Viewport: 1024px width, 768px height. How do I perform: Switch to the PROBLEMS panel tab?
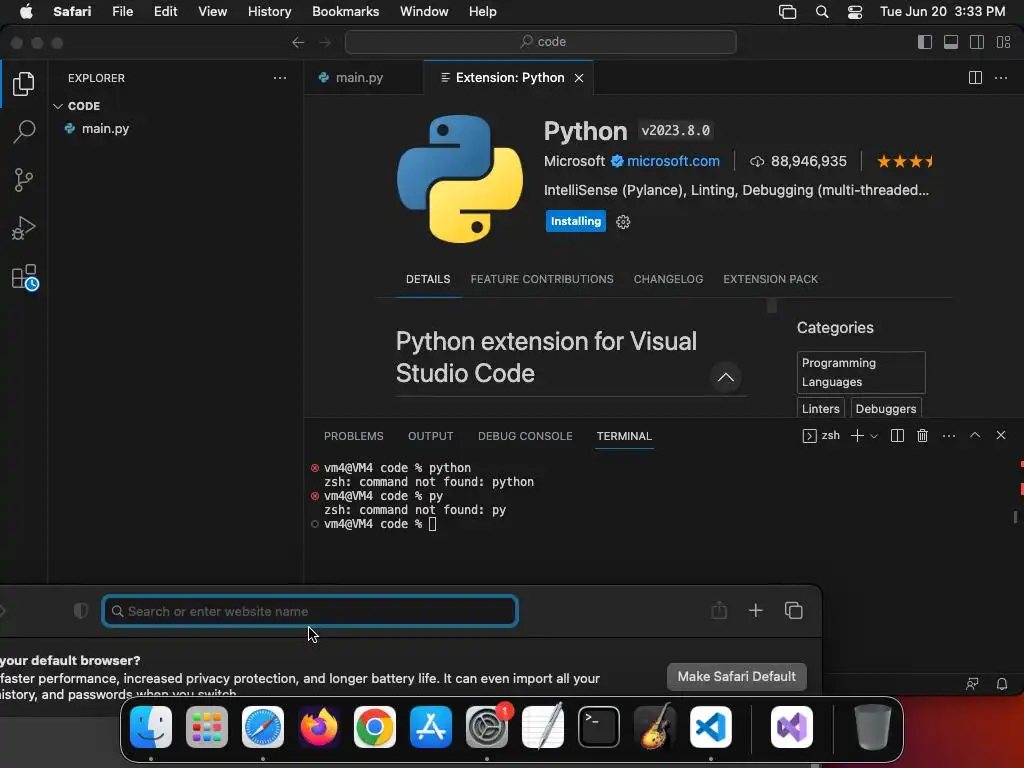353,436
